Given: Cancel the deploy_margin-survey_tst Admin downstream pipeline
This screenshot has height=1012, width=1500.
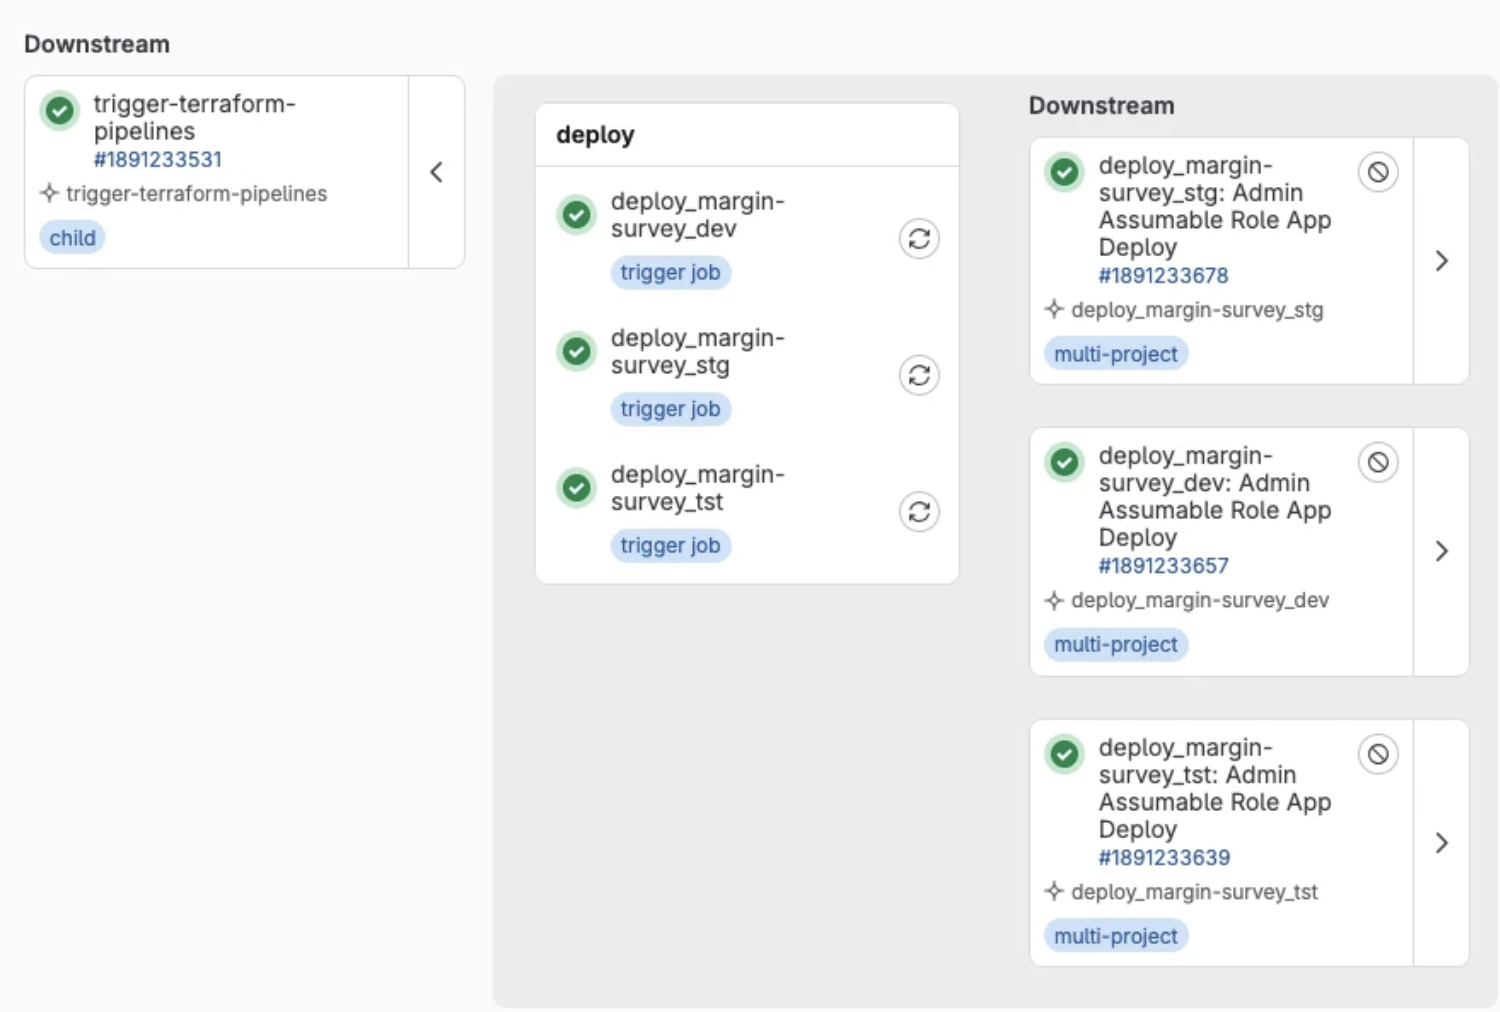Looking at the screenshot, I should pos(1378,754).
